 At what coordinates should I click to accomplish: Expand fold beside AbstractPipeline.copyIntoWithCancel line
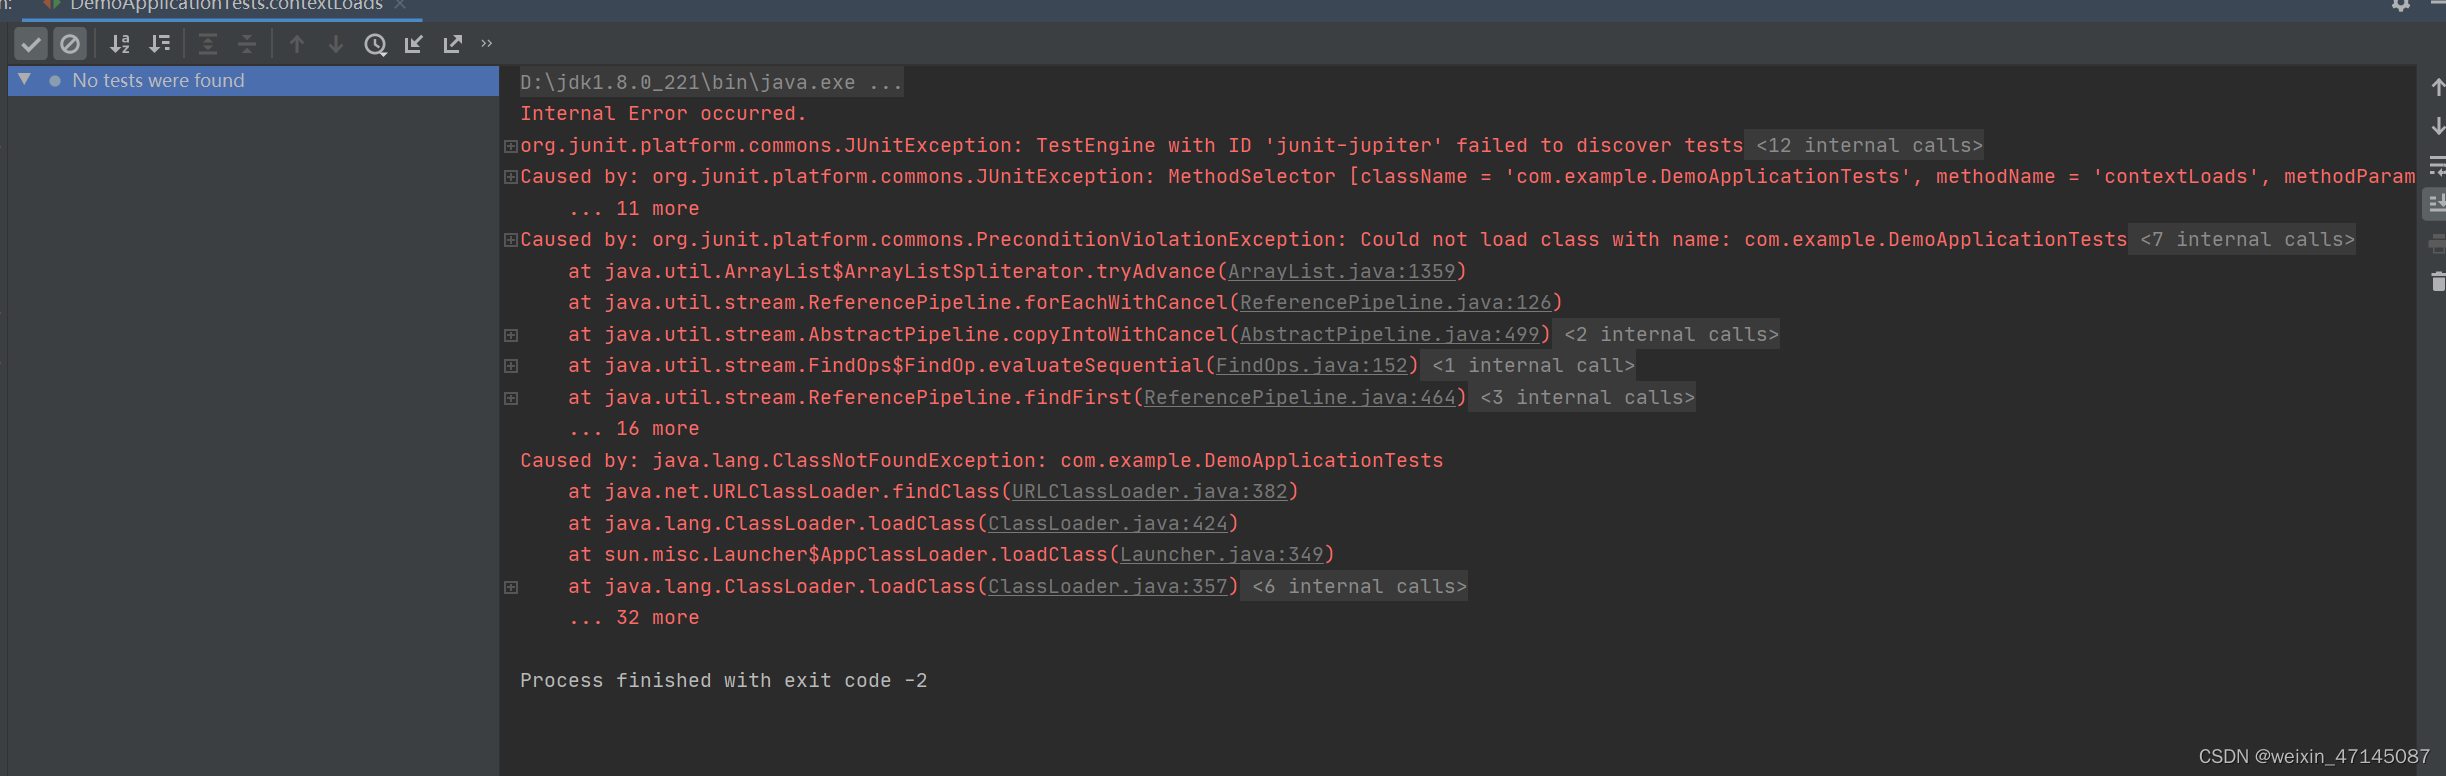(511, 335)
